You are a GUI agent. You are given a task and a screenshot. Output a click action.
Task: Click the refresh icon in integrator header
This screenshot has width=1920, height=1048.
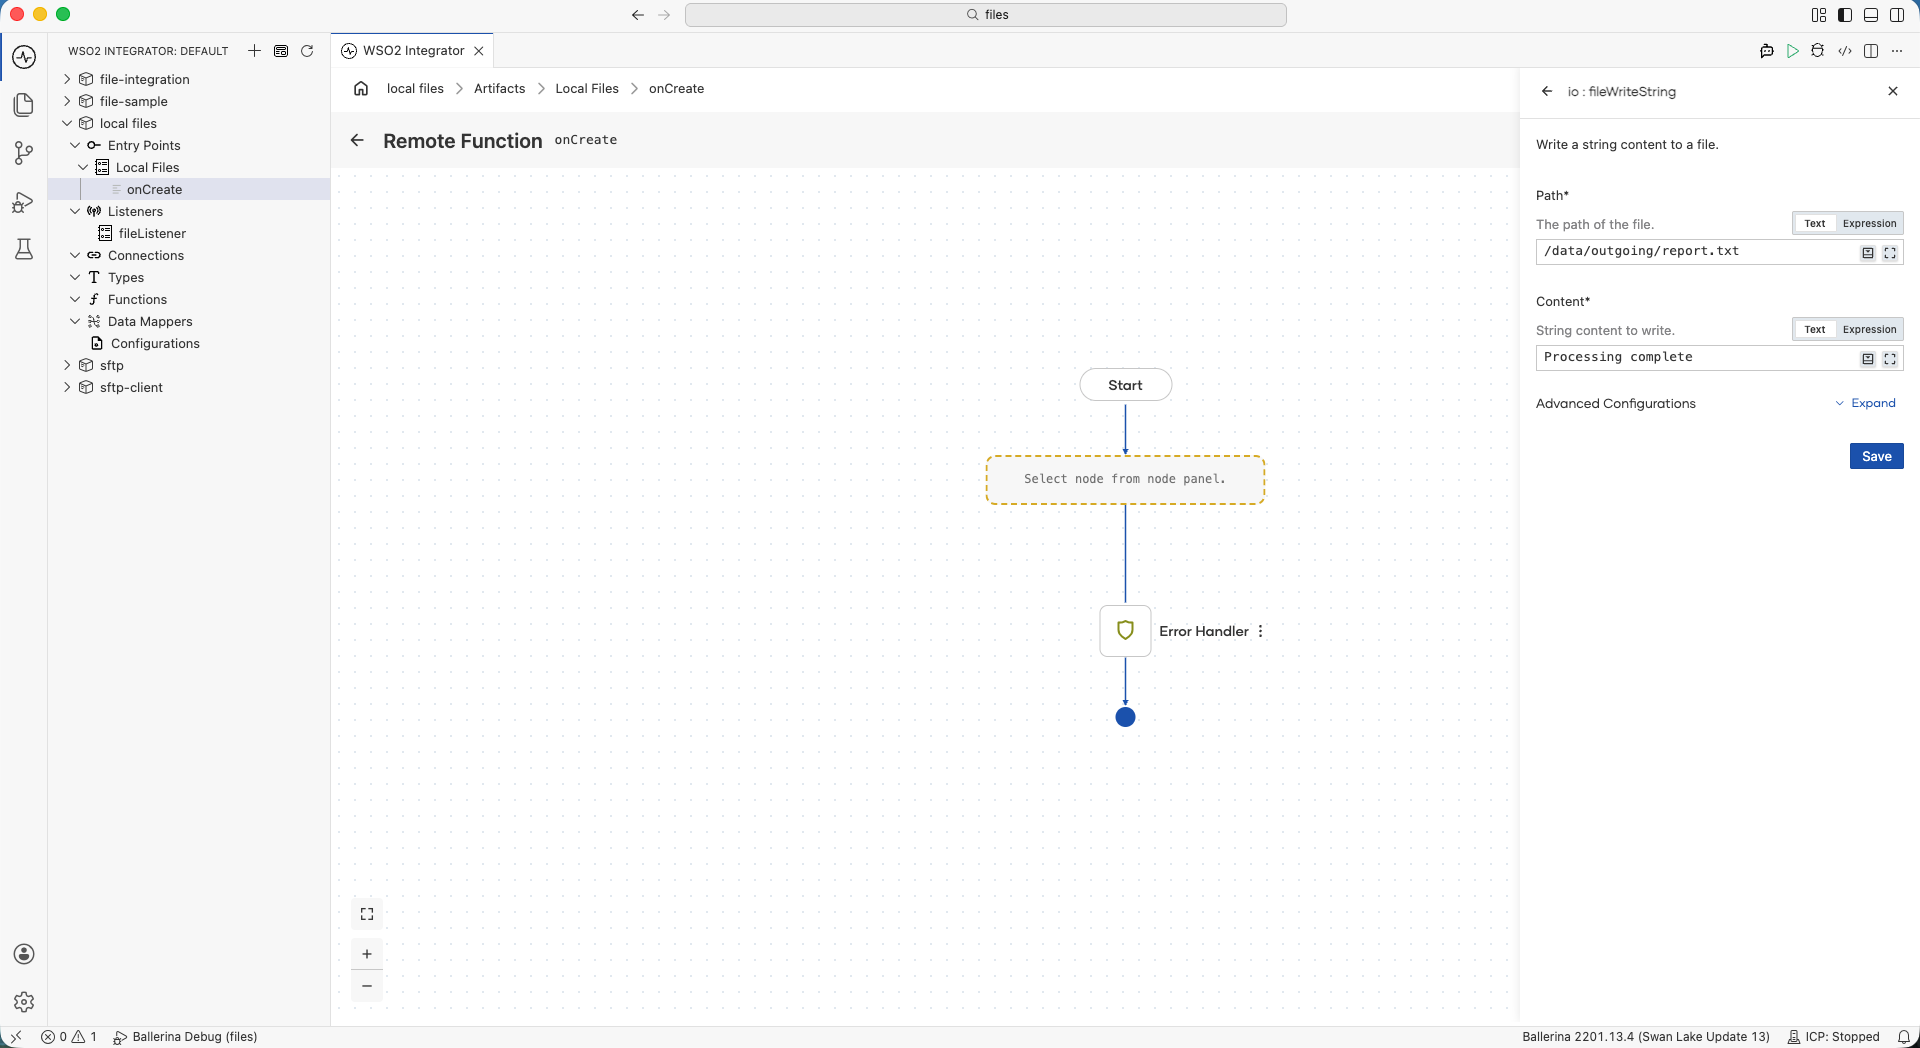coord(307,51)
